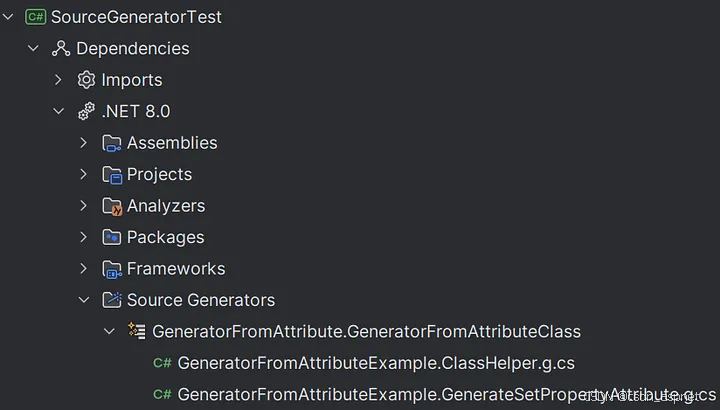
Task: Click the Frameworks folder icon
Action: 112,269
